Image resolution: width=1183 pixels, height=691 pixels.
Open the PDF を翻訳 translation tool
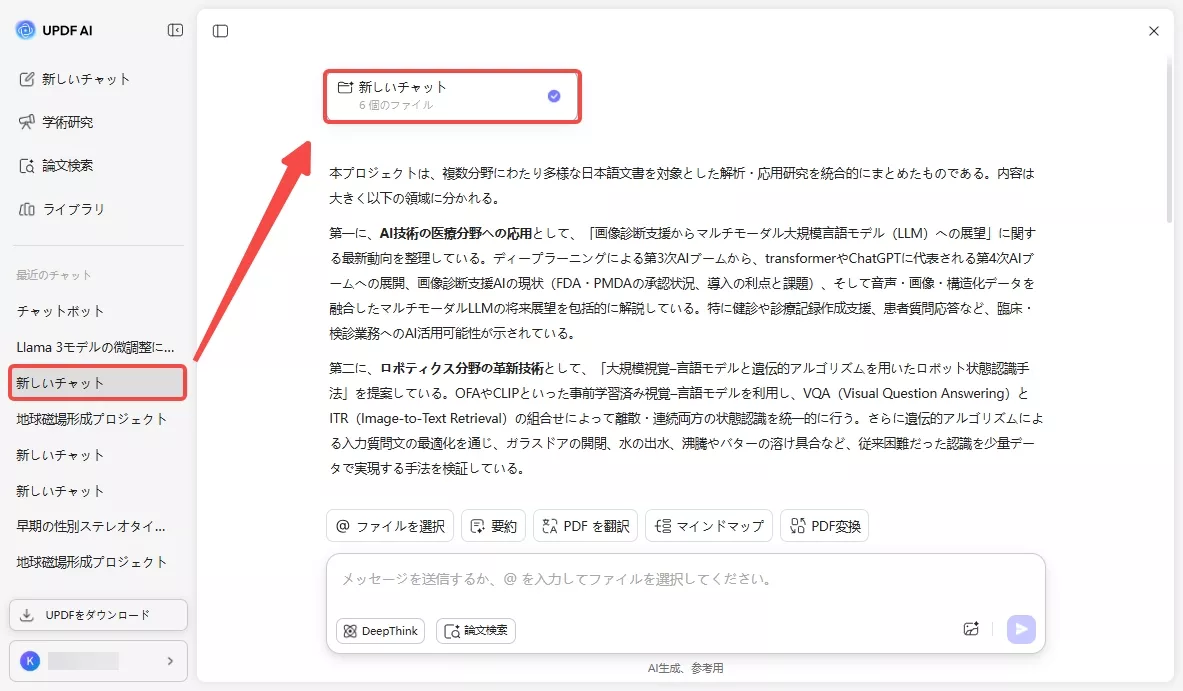585,525
